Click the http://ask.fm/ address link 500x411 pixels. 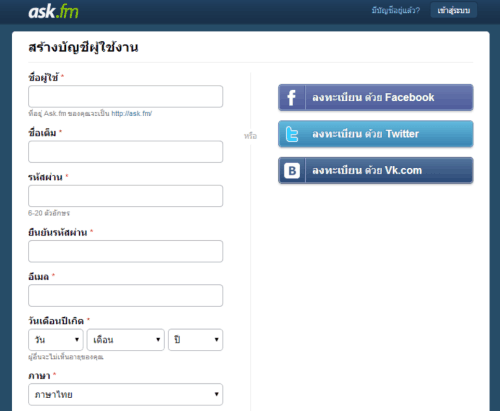point(132,114)
